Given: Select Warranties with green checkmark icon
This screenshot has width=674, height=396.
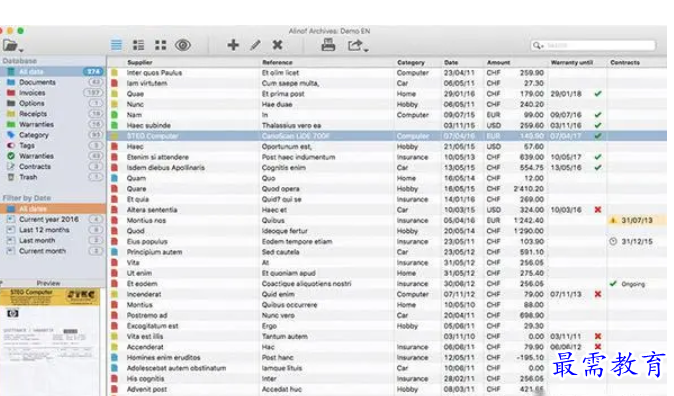Looking at the screenshot, I should (52, 156).
